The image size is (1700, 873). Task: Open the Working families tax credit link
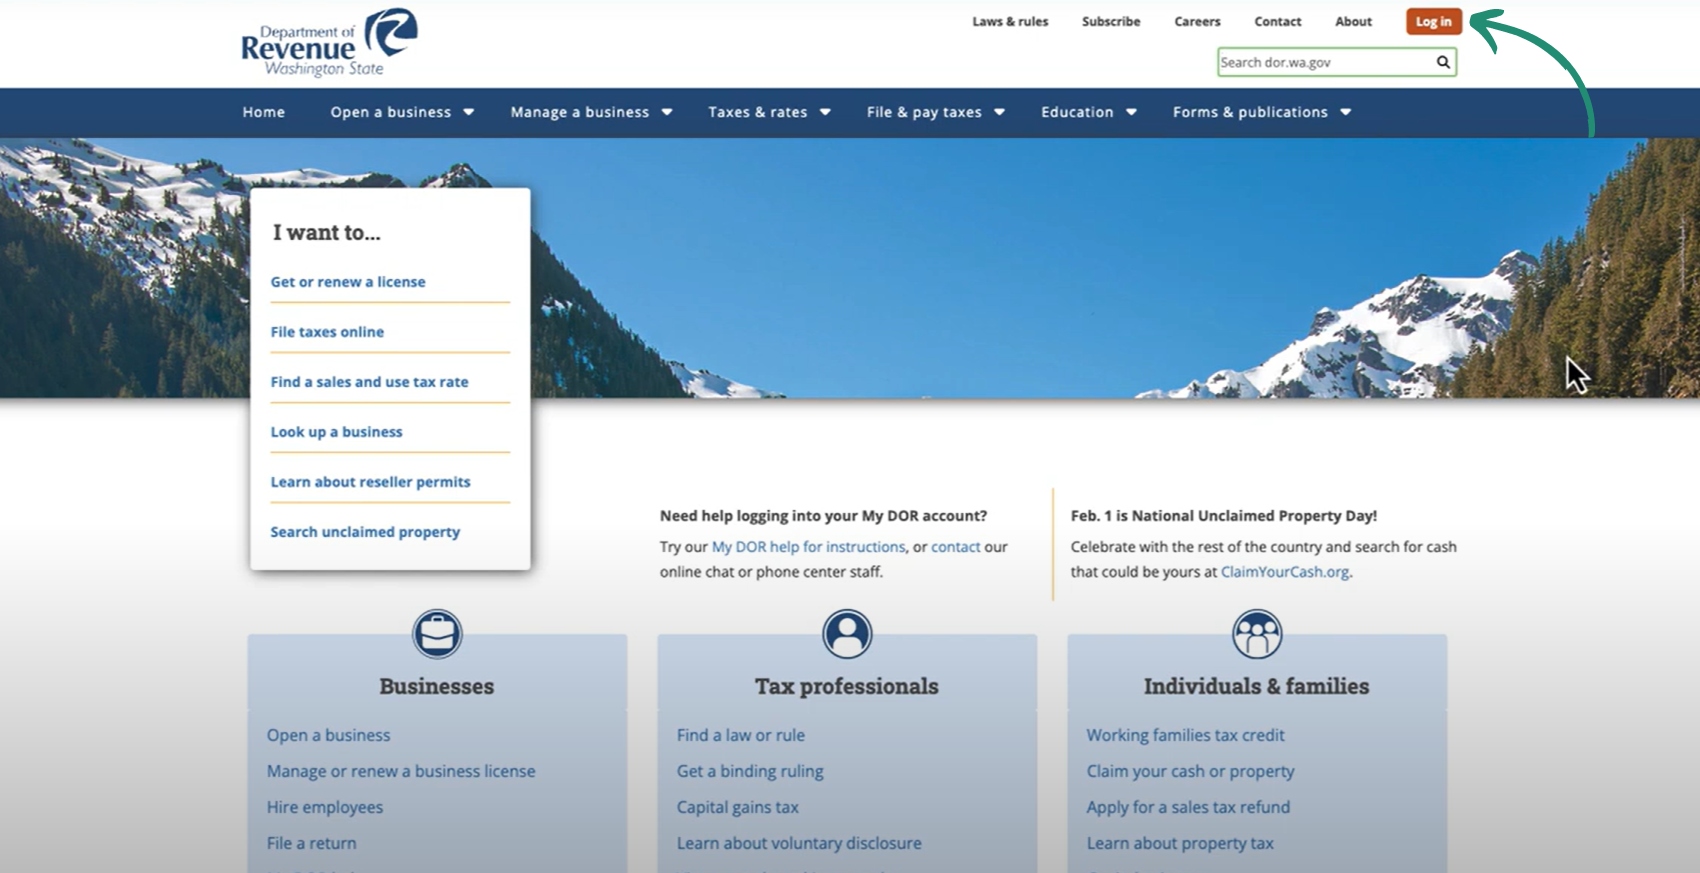(x=1185, y=735)
